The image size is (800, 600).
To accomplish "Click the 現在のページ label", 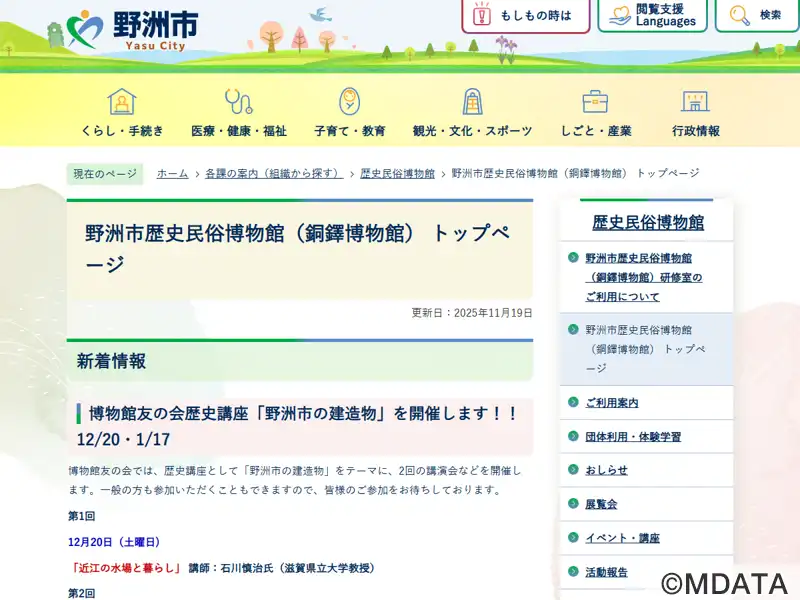I will click(x=105, y=173).
